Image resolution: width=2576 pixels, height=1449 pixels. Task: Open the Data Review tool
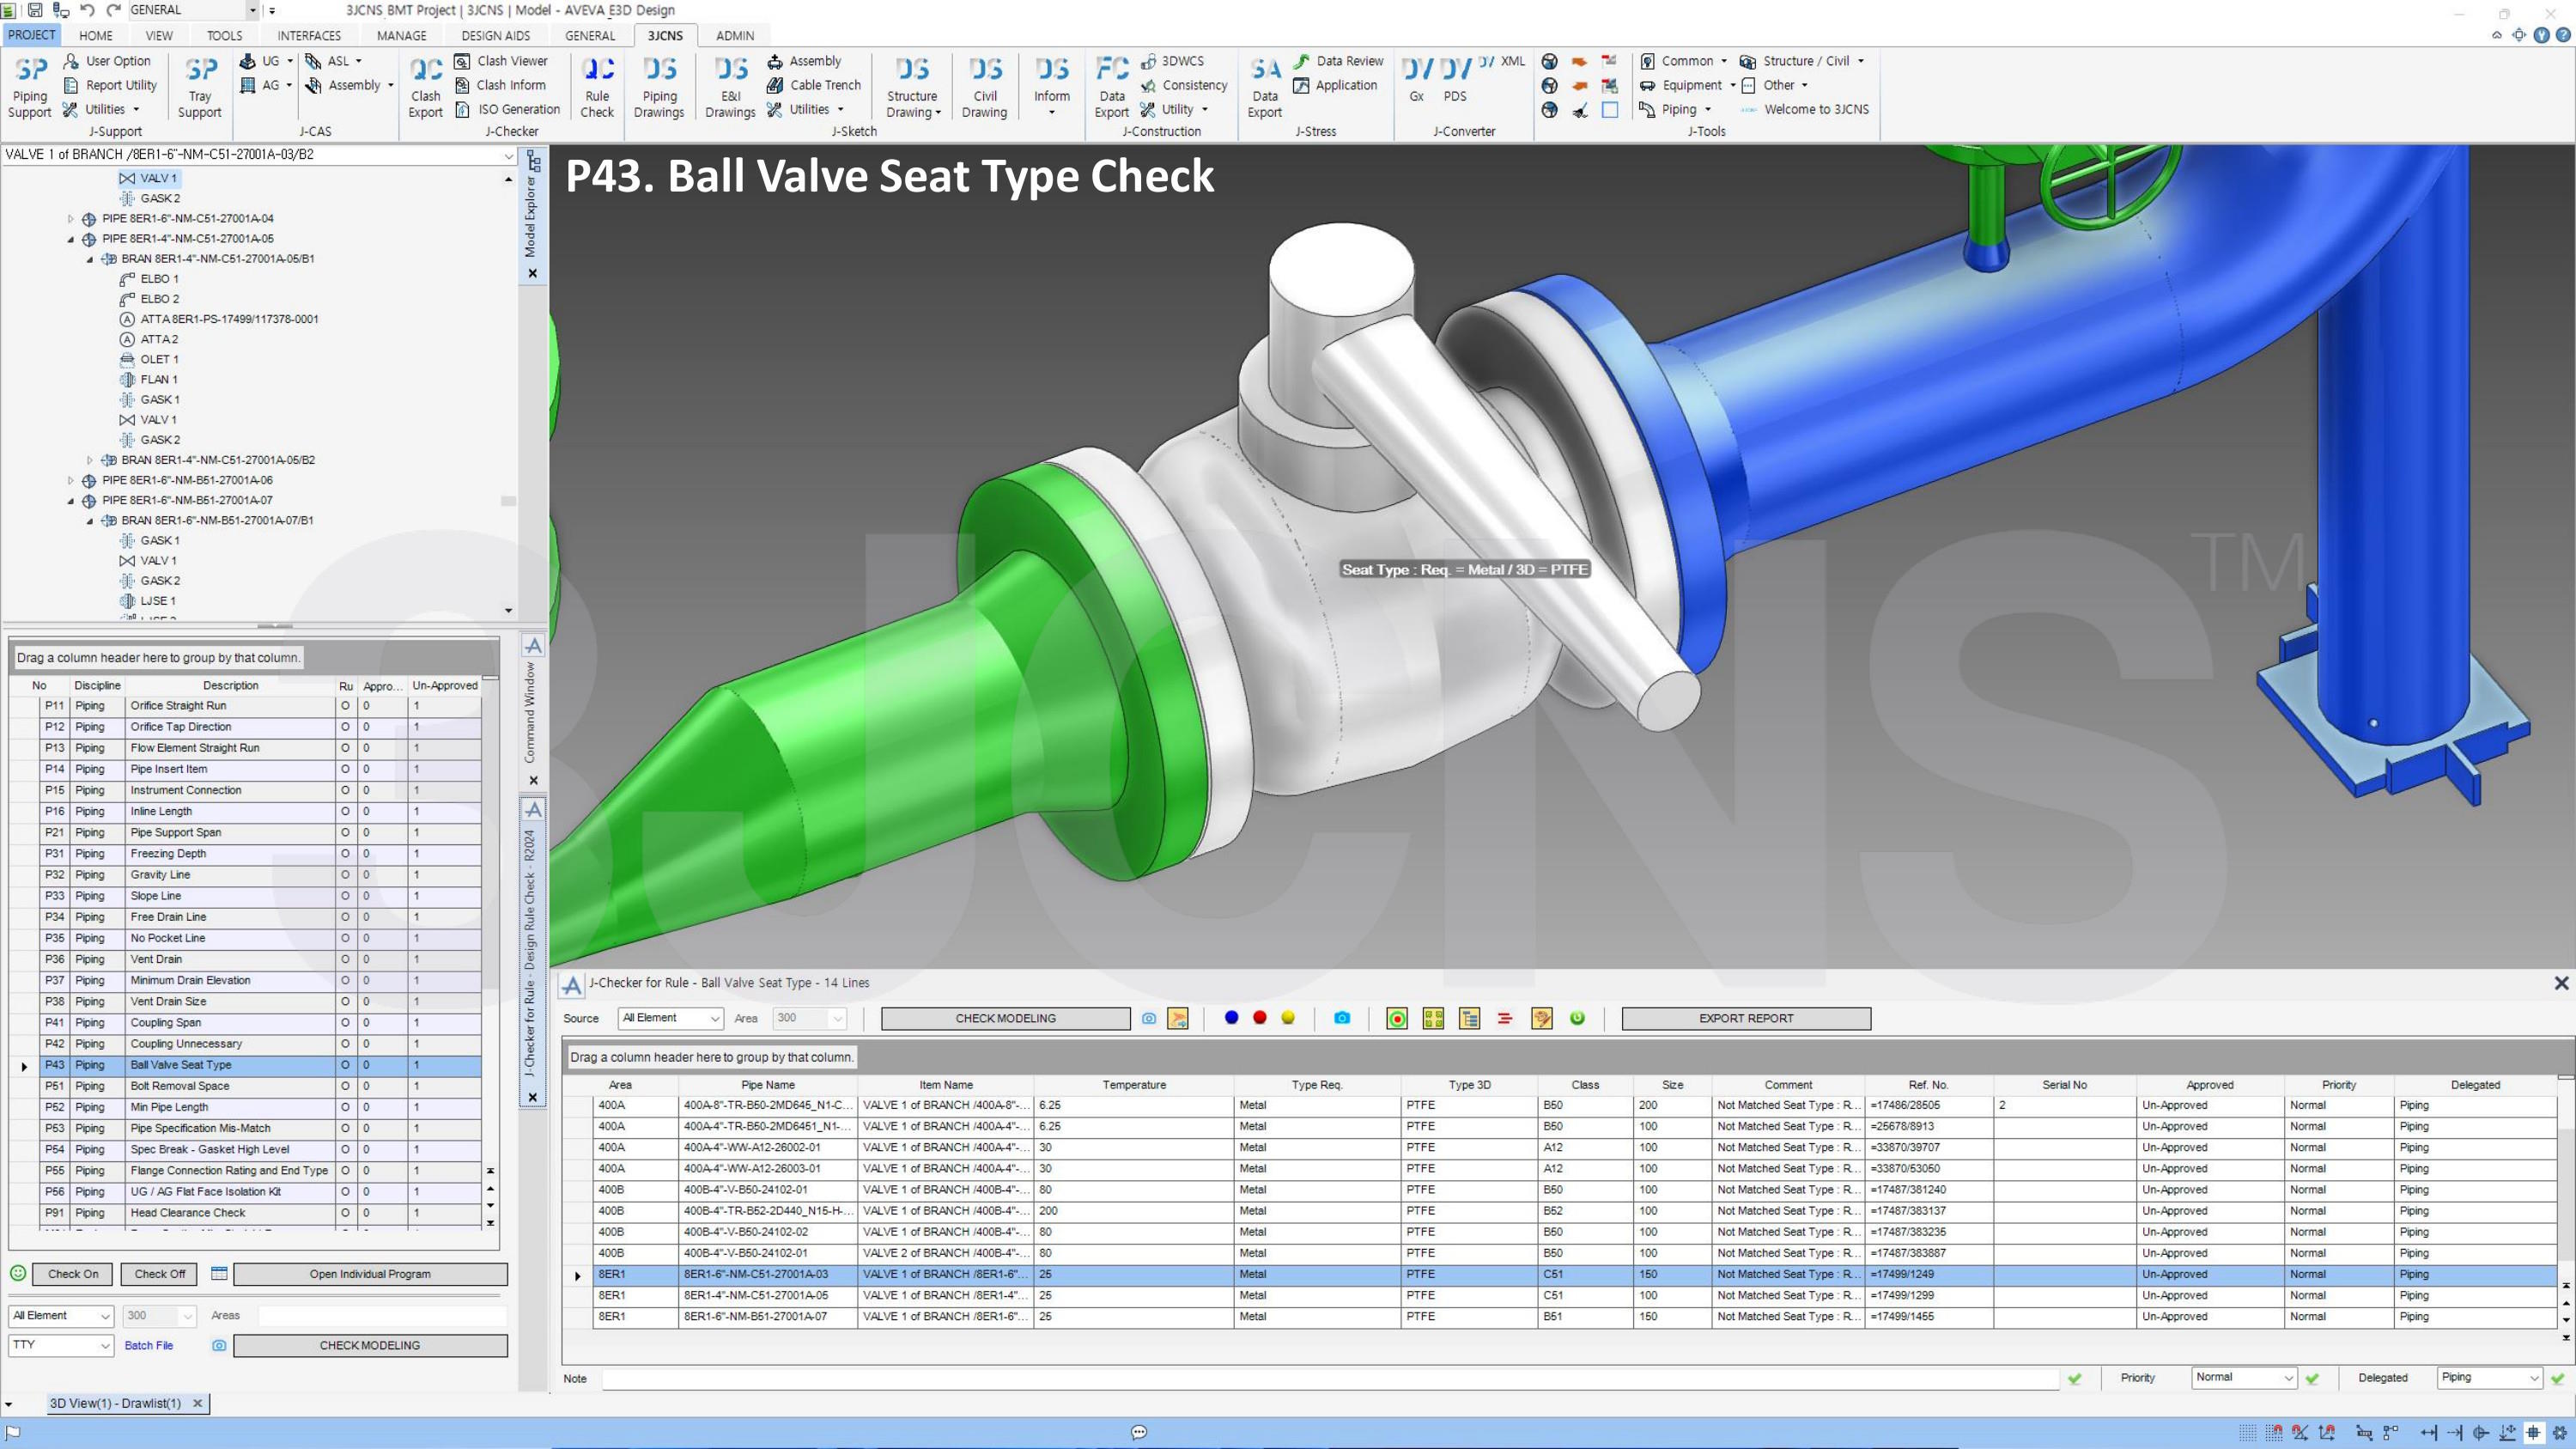(1338, 61)
